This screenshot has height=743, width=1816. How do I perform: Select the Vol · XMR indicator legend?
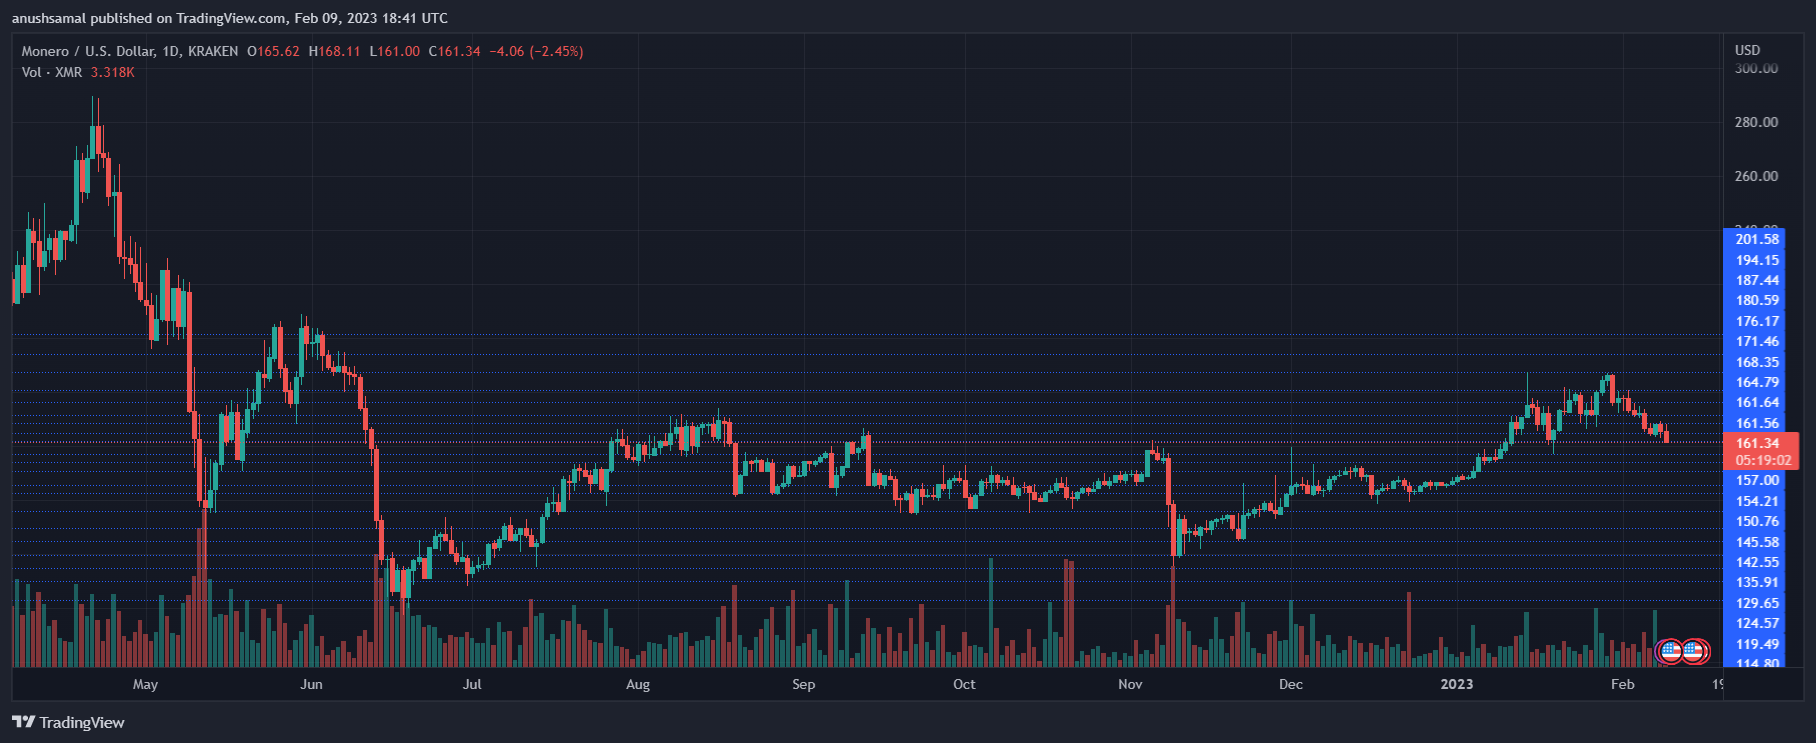tap(52, 72)
